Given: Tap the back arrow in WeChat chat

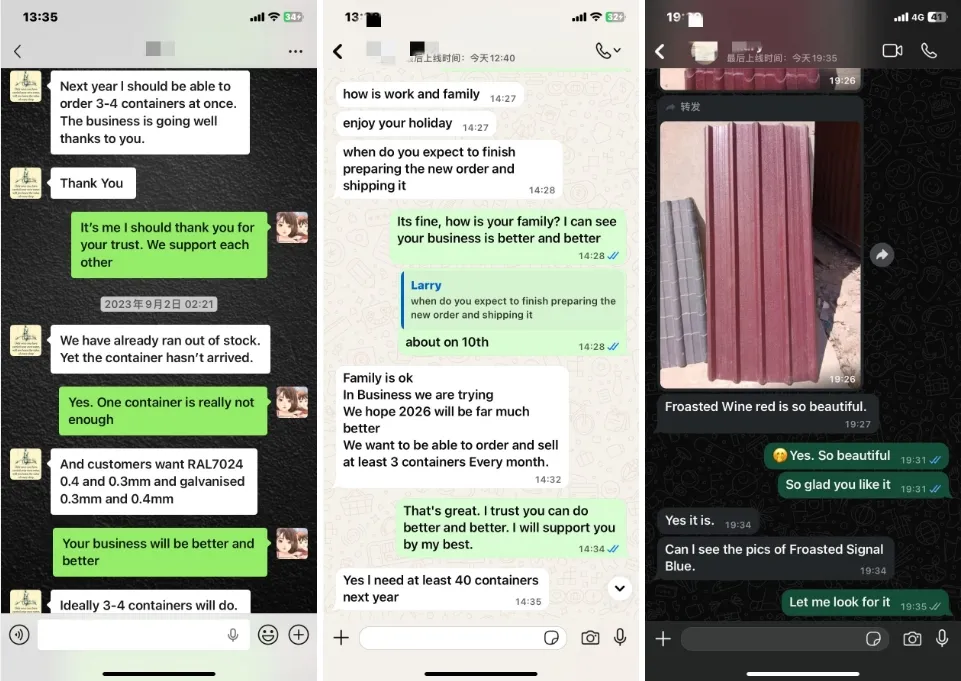Looking at the screenshot, I should [18, 51].
